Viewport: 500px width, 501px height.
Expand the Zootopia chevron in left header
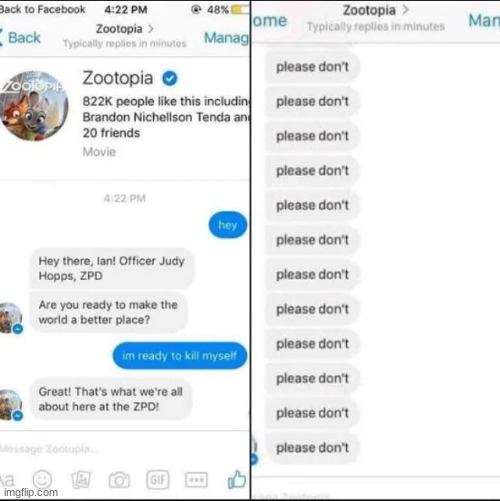tap(151, 29)
